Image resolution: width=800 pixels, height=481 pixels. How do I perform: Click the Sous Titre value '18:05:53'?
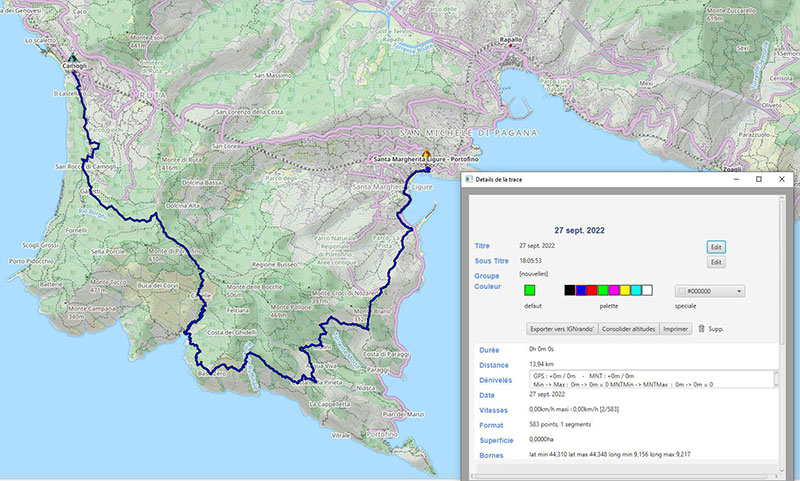pos(531,261)
